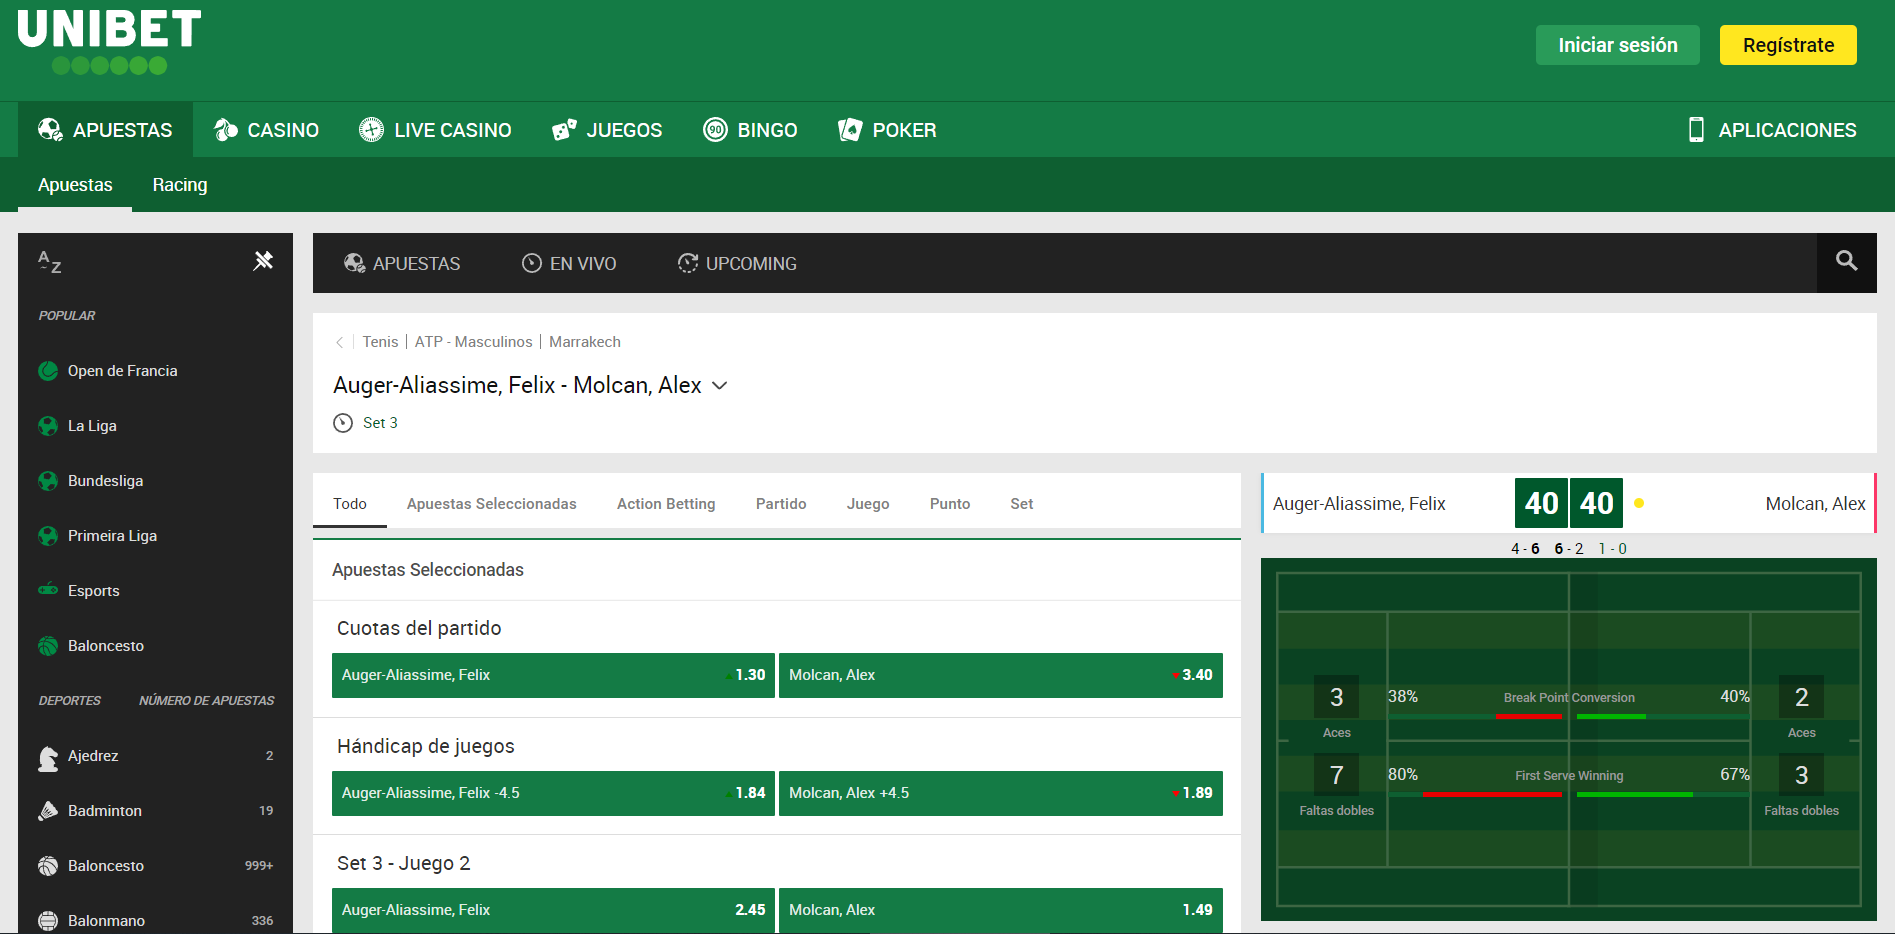Bet Molcan Set 3 Juego 2 at 1.49

click(1000, 910)
